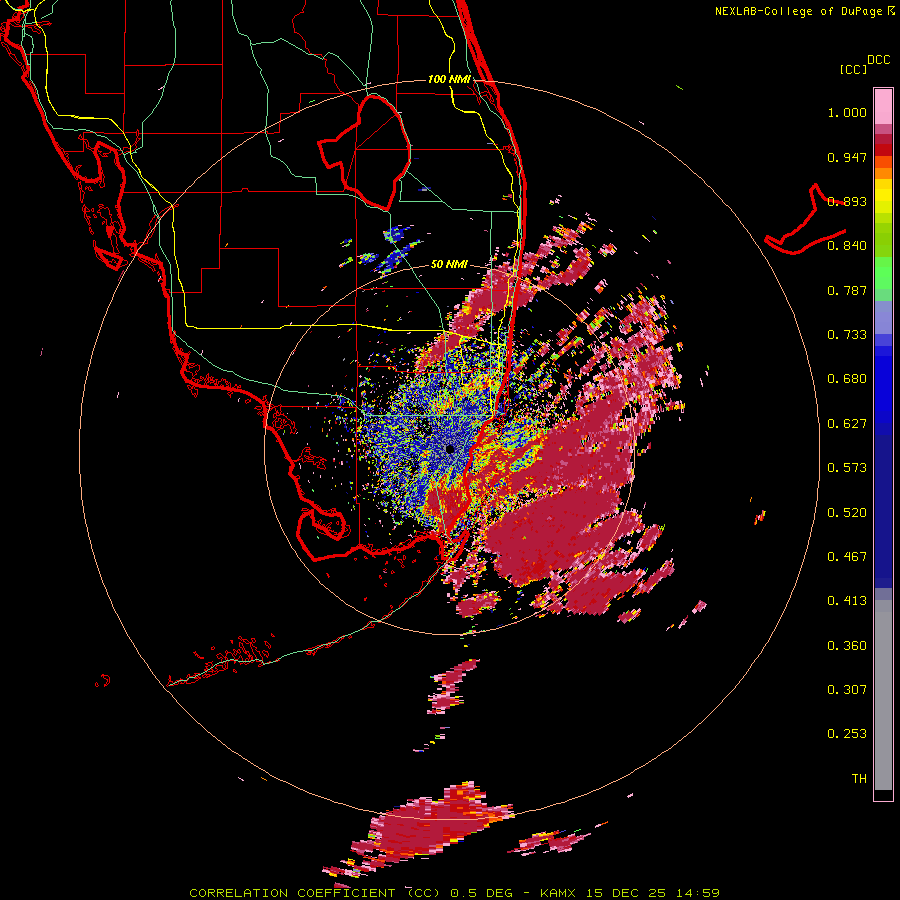Viewport: 900px width, 900px height.
Task: Click the 0.893 legend value
Action: (847, 201)
